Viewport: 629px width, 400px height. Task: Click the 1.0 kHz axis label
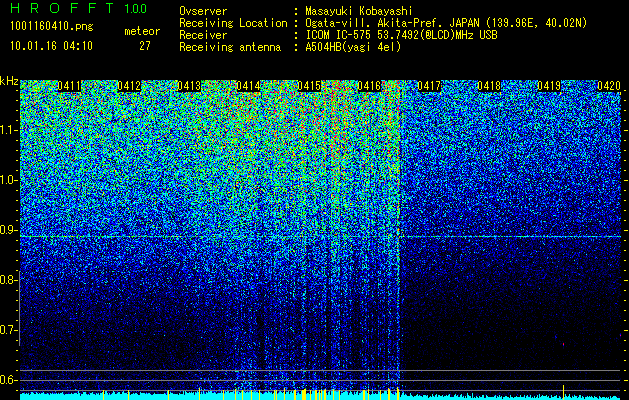tap(8, 180)
